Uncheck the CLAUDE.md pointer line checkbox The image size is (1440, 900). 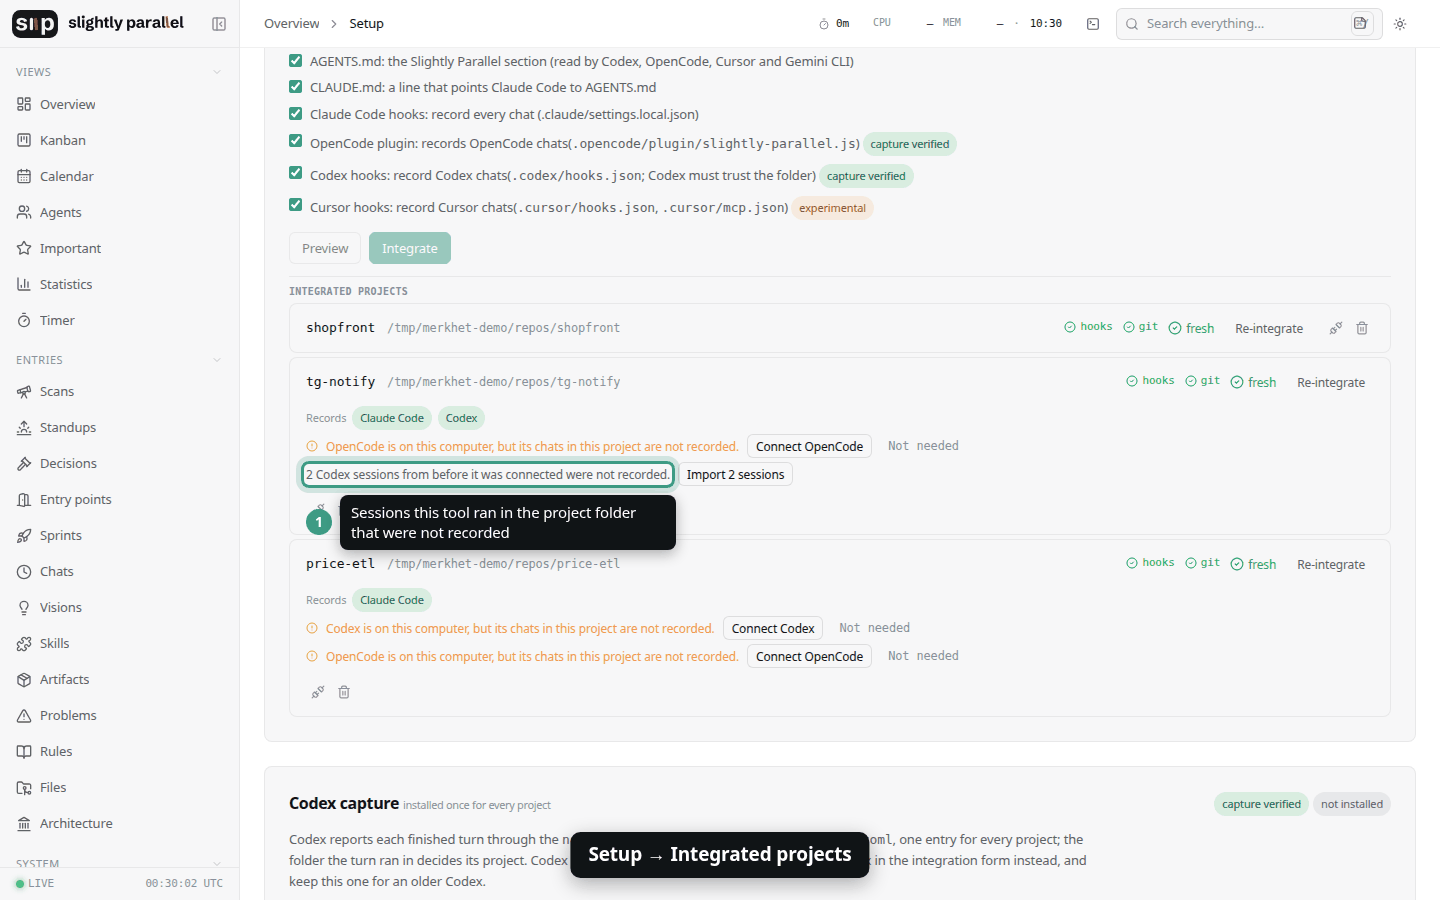click(295, 86)
